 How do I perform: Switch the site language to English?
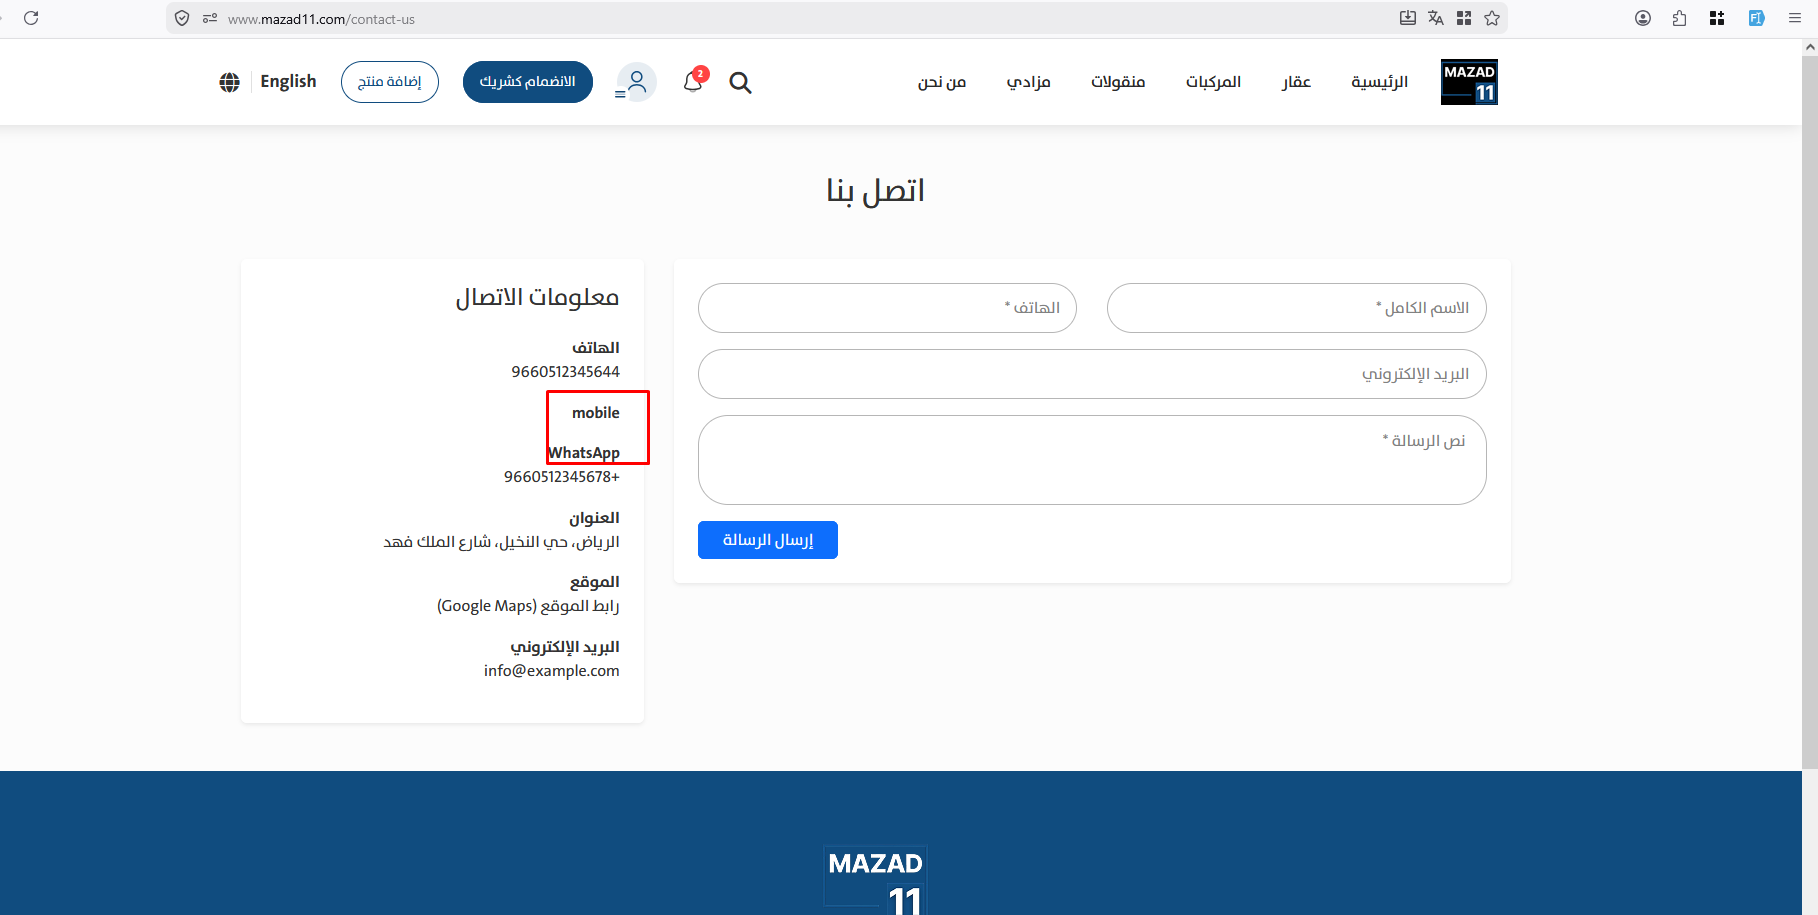[x=288, y=82]
